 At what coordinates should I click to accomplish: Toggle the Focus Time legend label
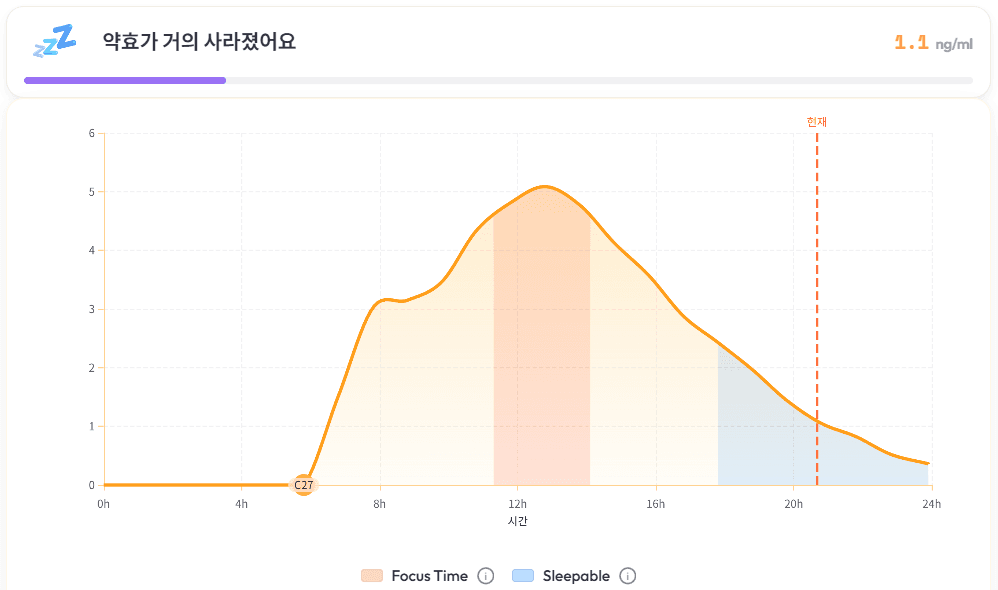[x=429, y=576]
